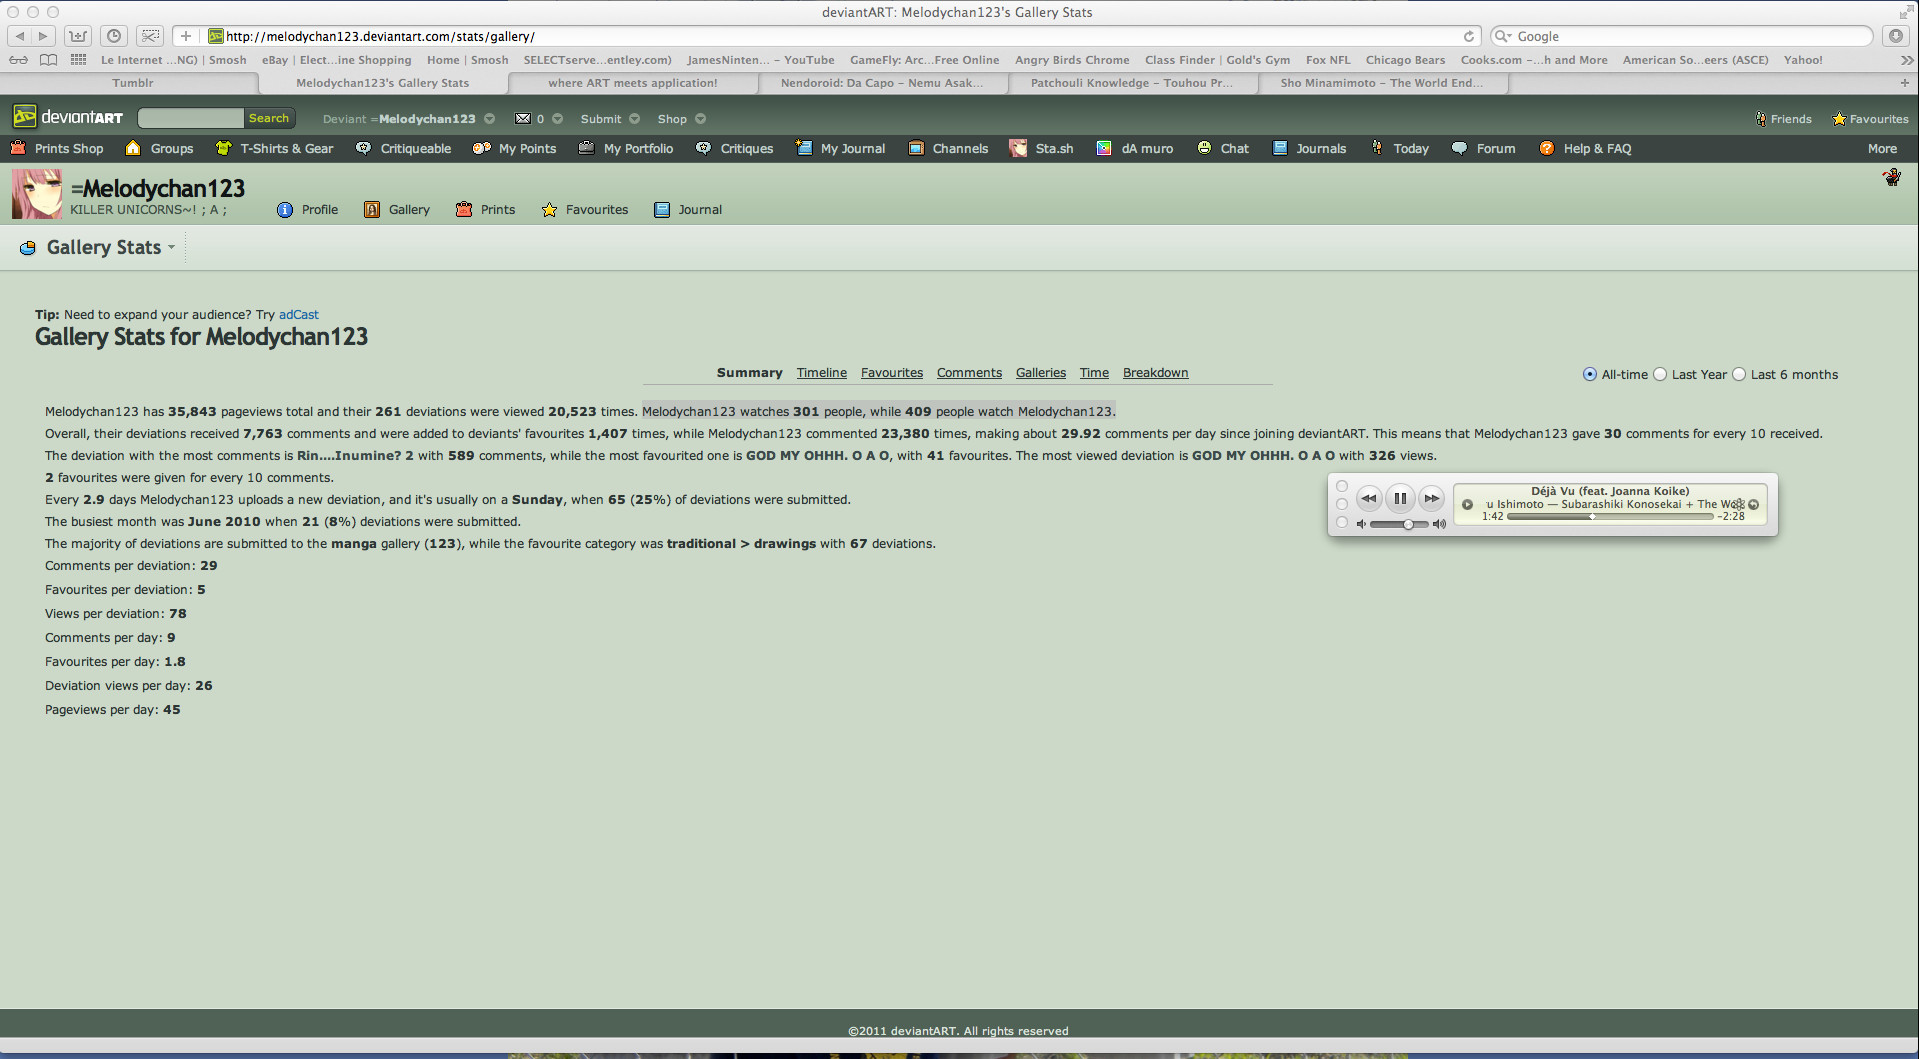The width and height of the screenshot is (1919, 1059).
Task: Click the YouTube bookmark
Action: (760, 60)
